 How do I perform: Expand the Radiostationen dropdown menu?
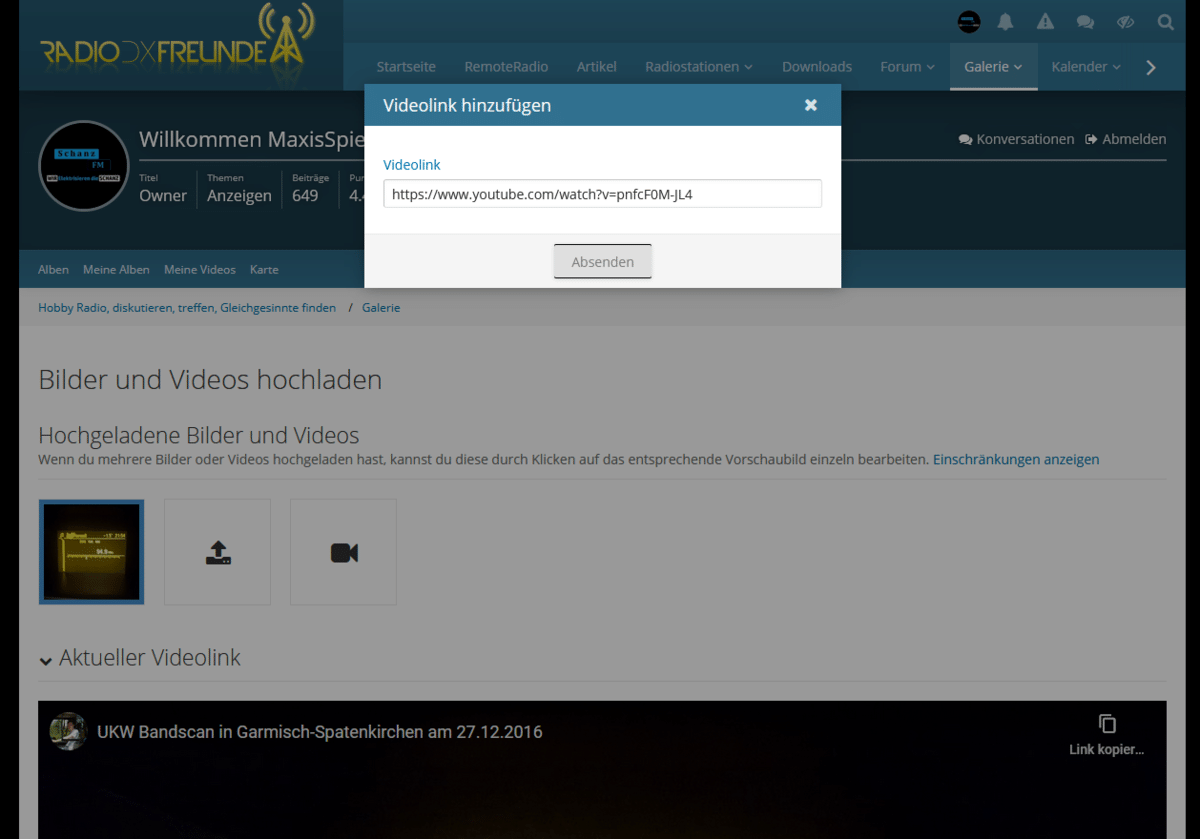click(698, 67)
